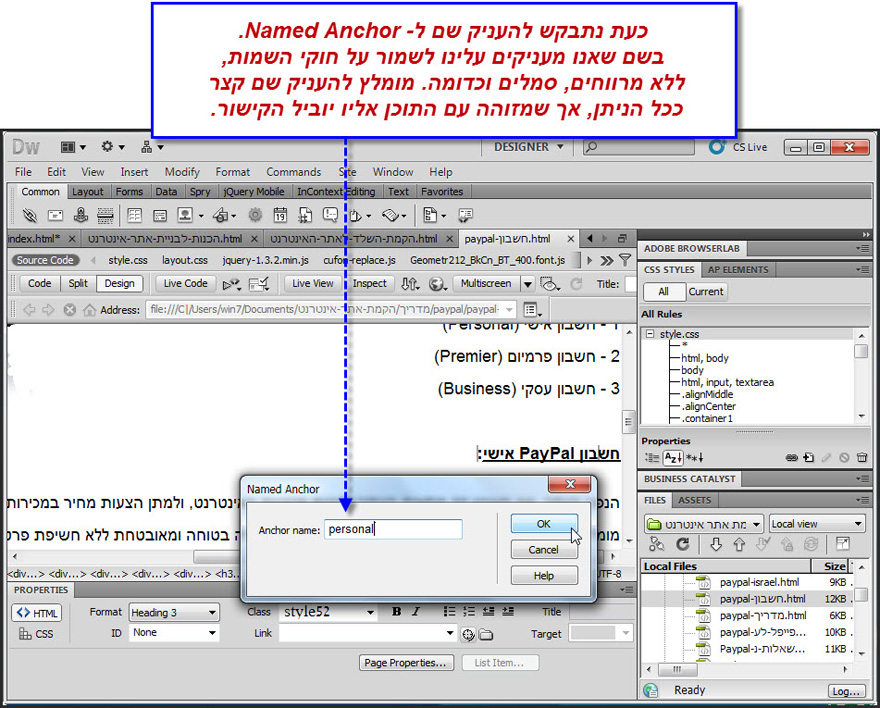Switch to AP ELEMENTS panel tab
This screenshot has width=880, height=708.
(x=738, y=270)
